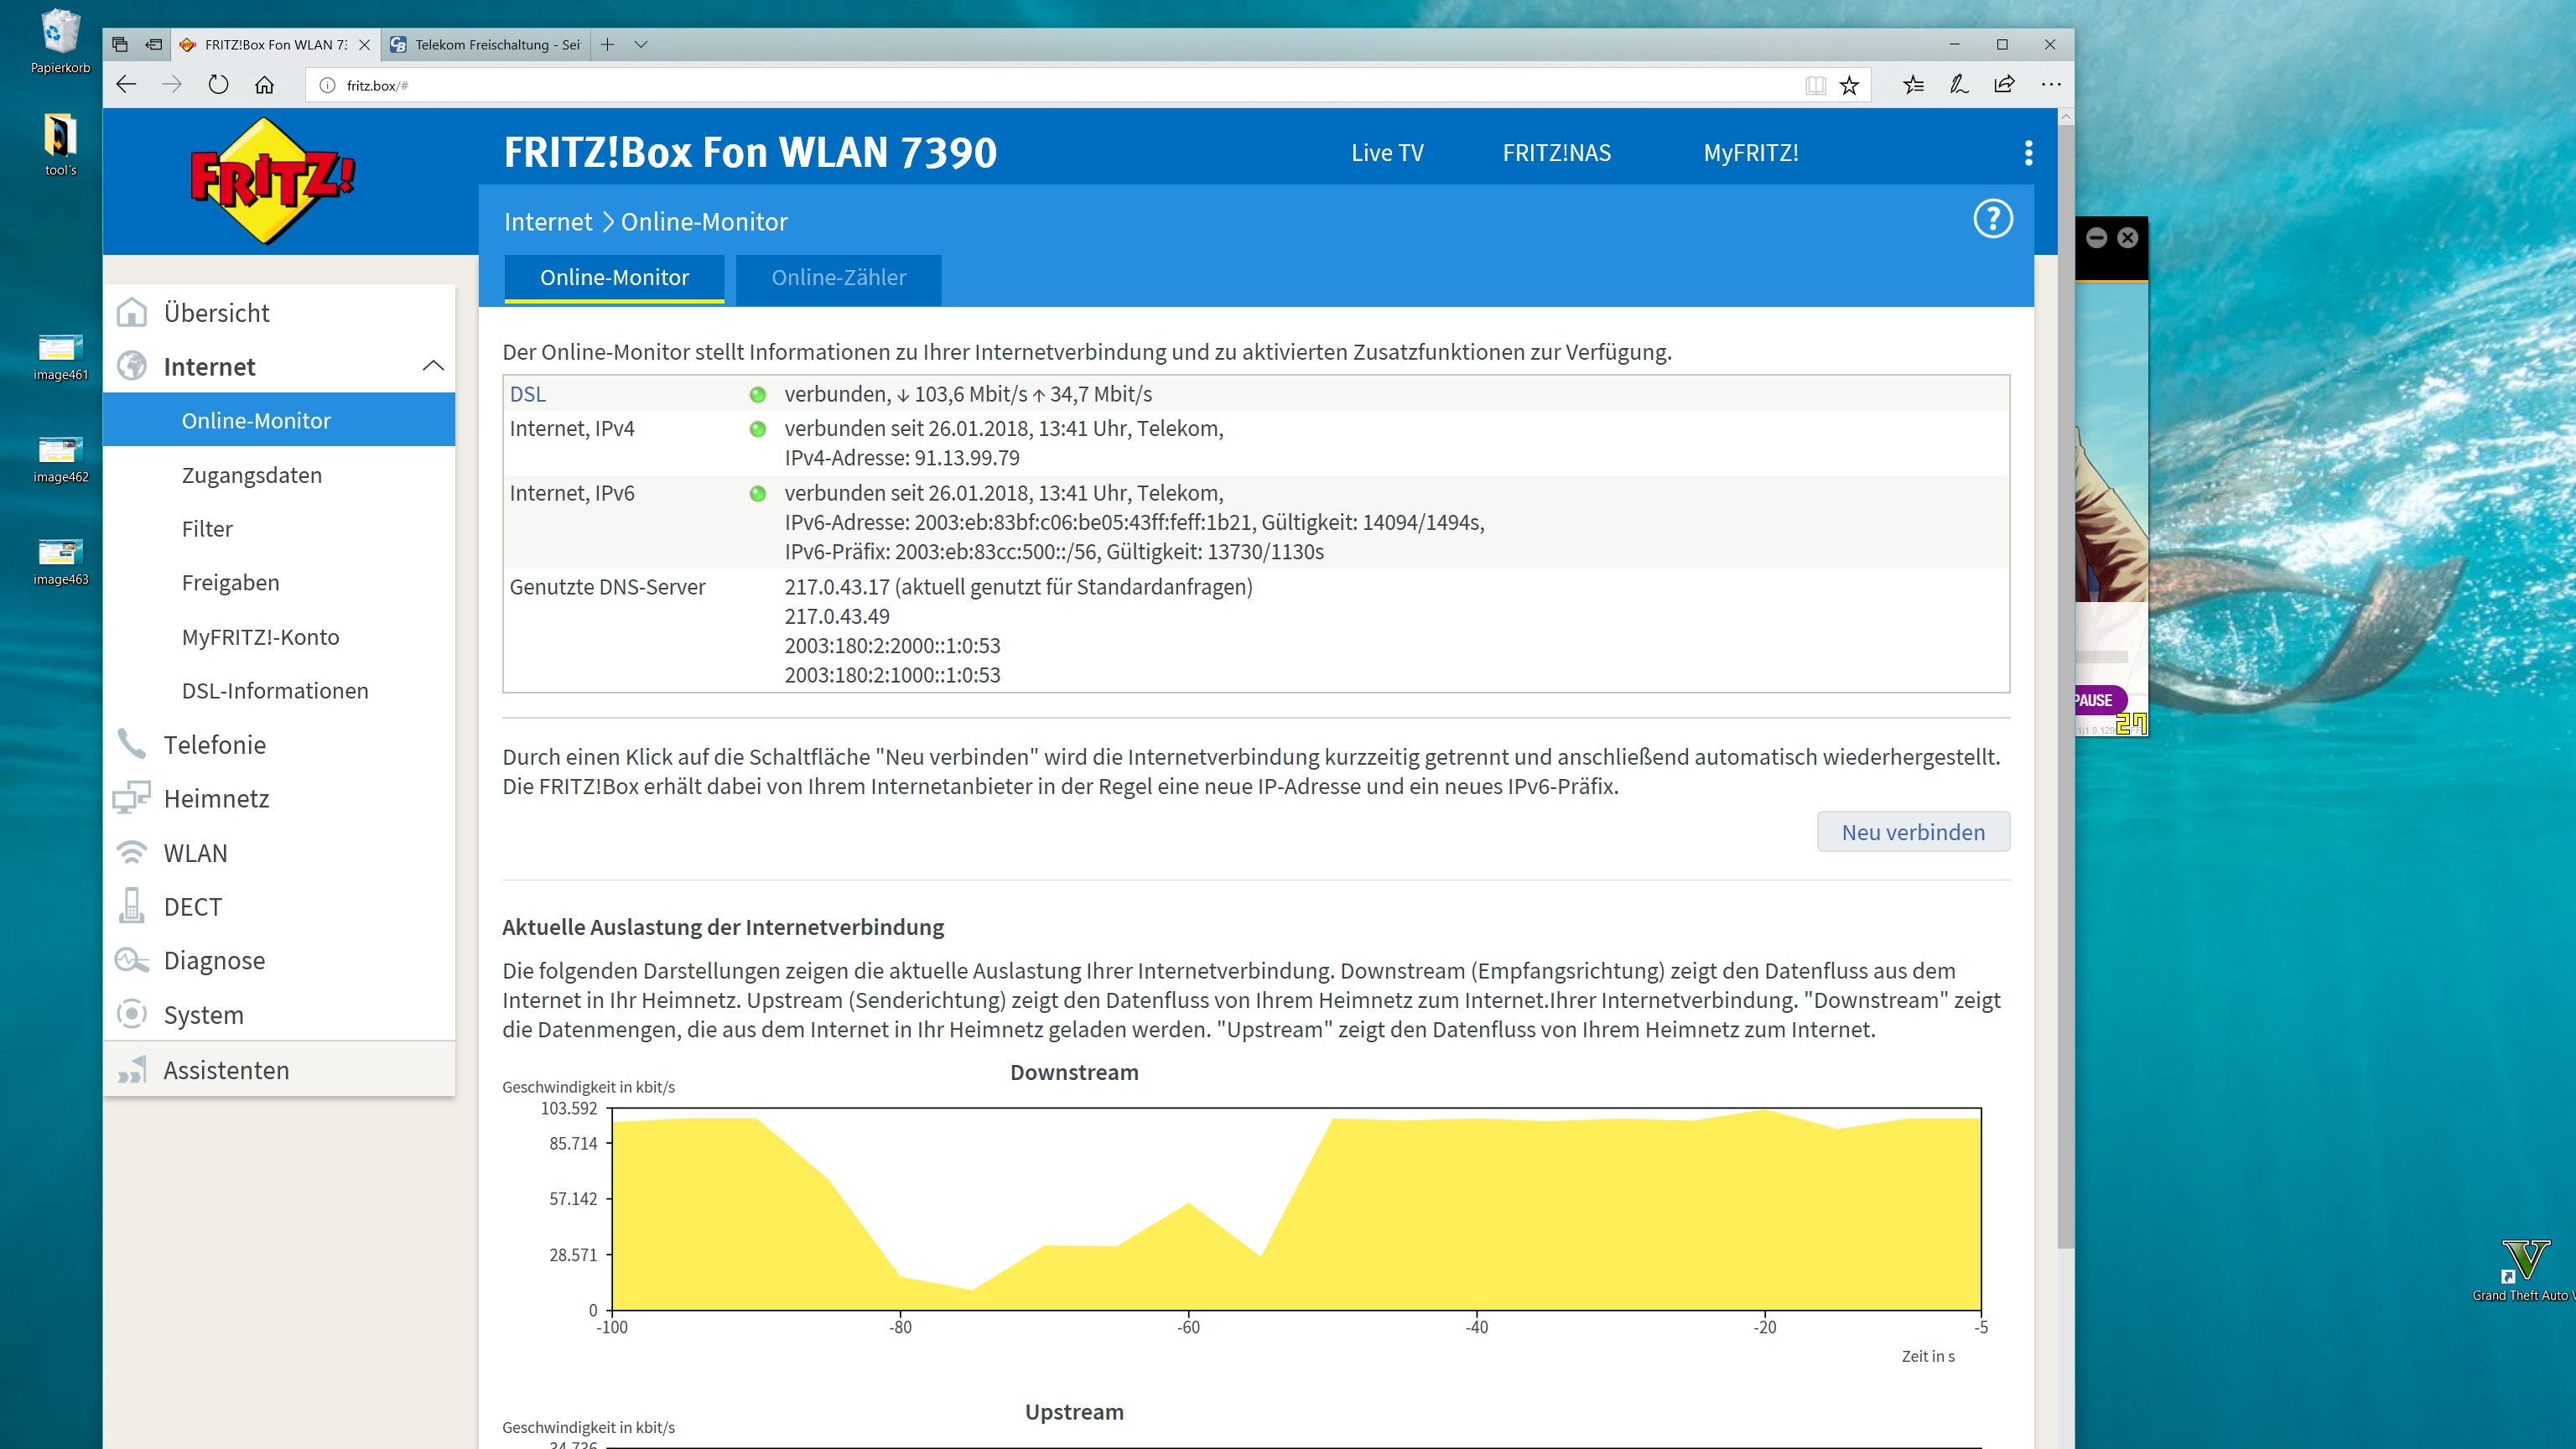Screen dimensions: 2576x1449
Task: Open Telefonie section with phone icon
Action: coord(214,745)
